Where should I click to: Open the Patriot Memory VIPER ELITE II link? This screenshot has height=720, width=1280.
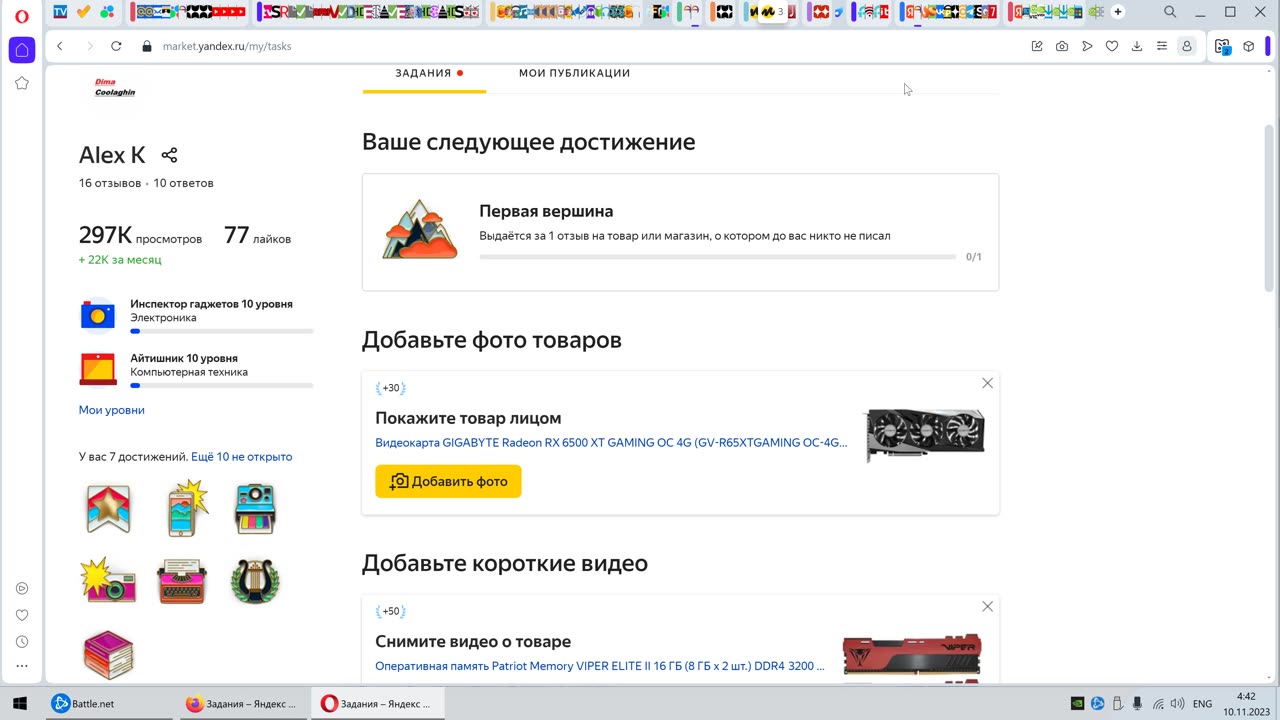(x=600, y=665)
